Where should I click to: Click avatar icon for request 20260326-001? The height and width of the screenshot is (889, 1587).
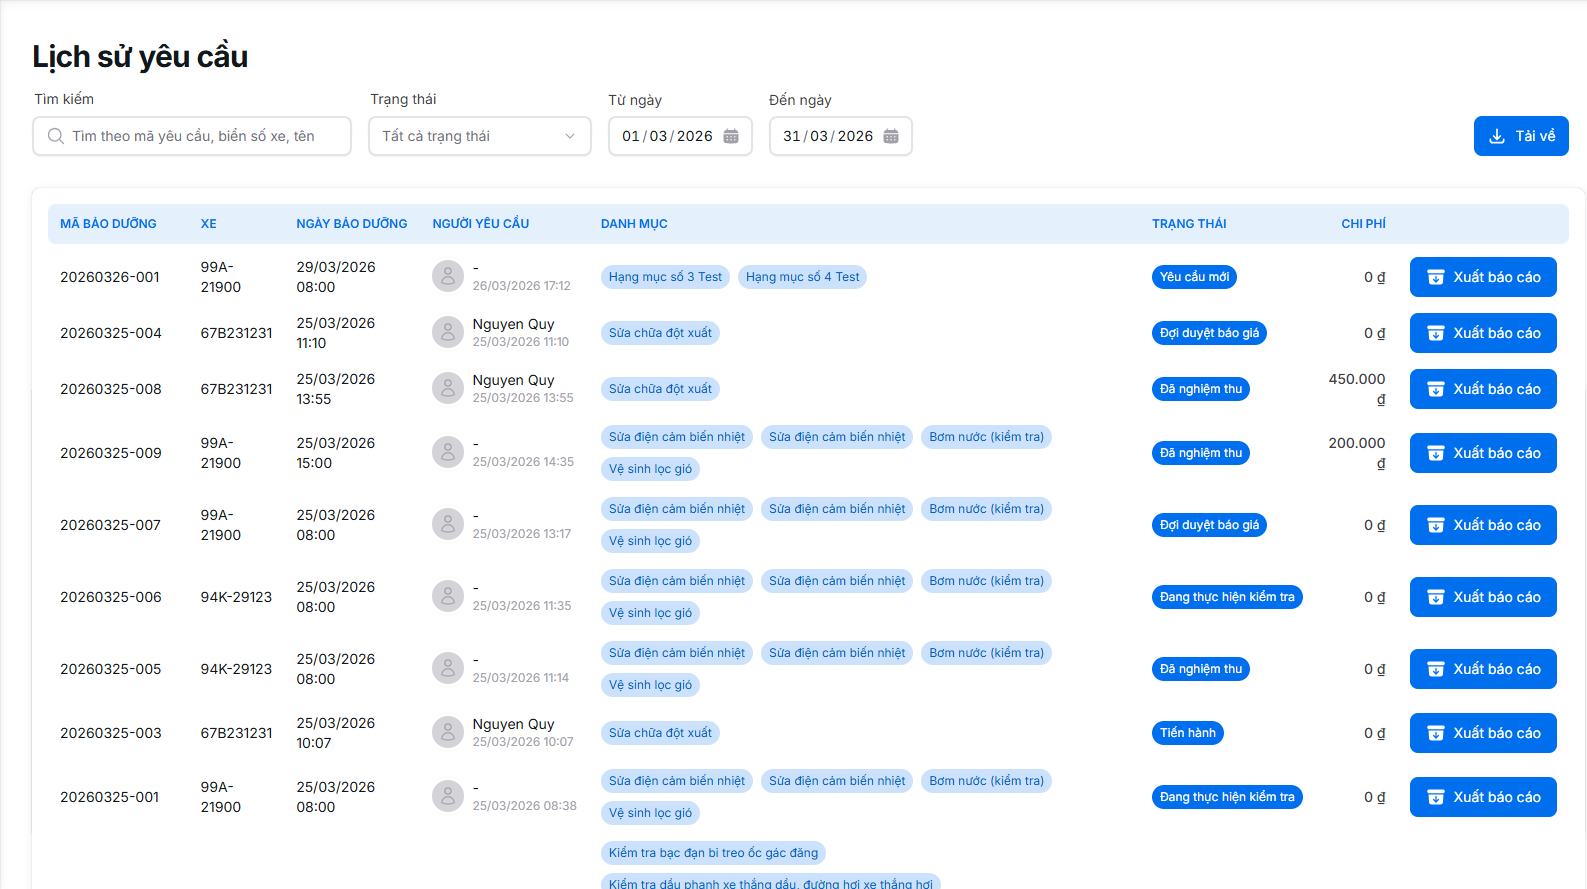tap(447, 276)
